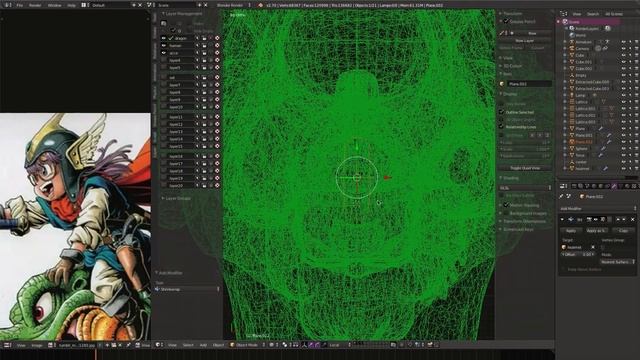The image size is (640, 360).
Task: Click the New Layer button
Action: [524, 41]
